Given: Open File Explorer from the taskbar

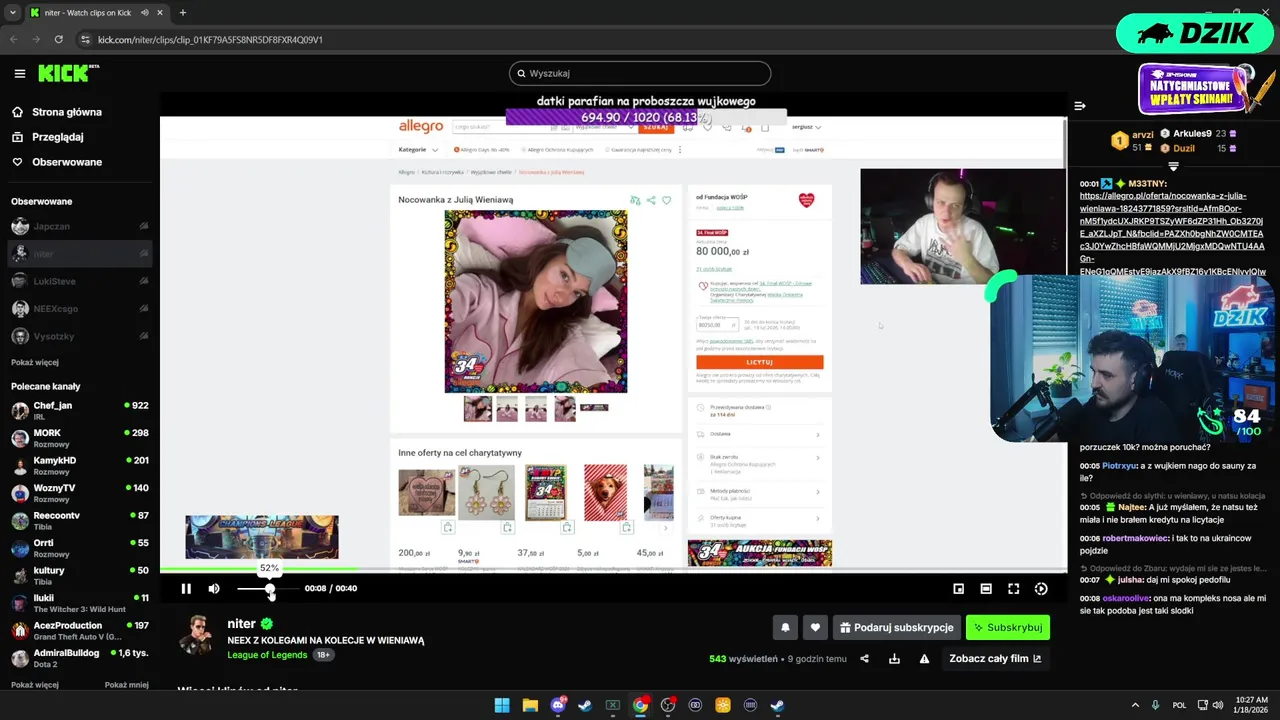Looking at the screenshot, I should [530, 705].
